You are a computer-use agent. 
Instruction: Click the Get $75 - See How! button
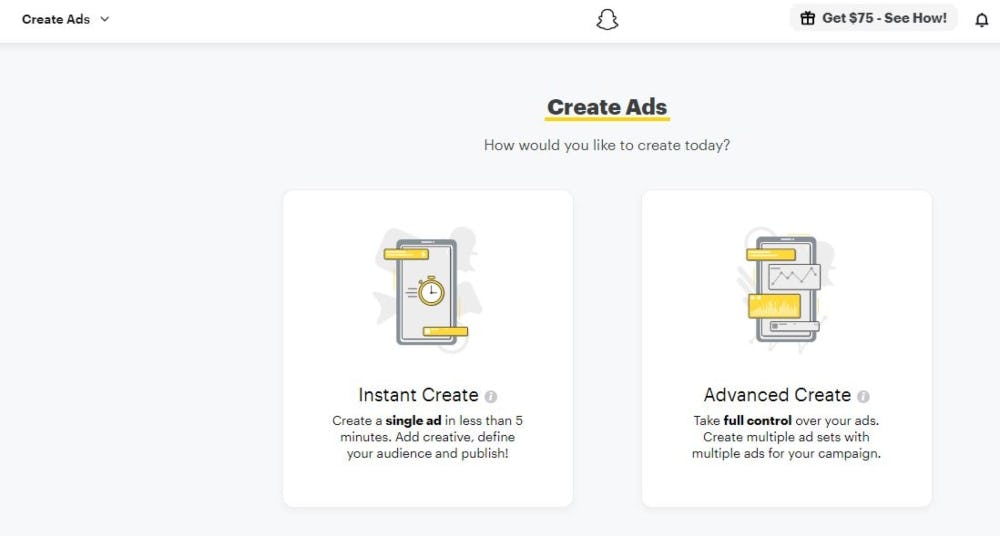(x=874, y=18)
